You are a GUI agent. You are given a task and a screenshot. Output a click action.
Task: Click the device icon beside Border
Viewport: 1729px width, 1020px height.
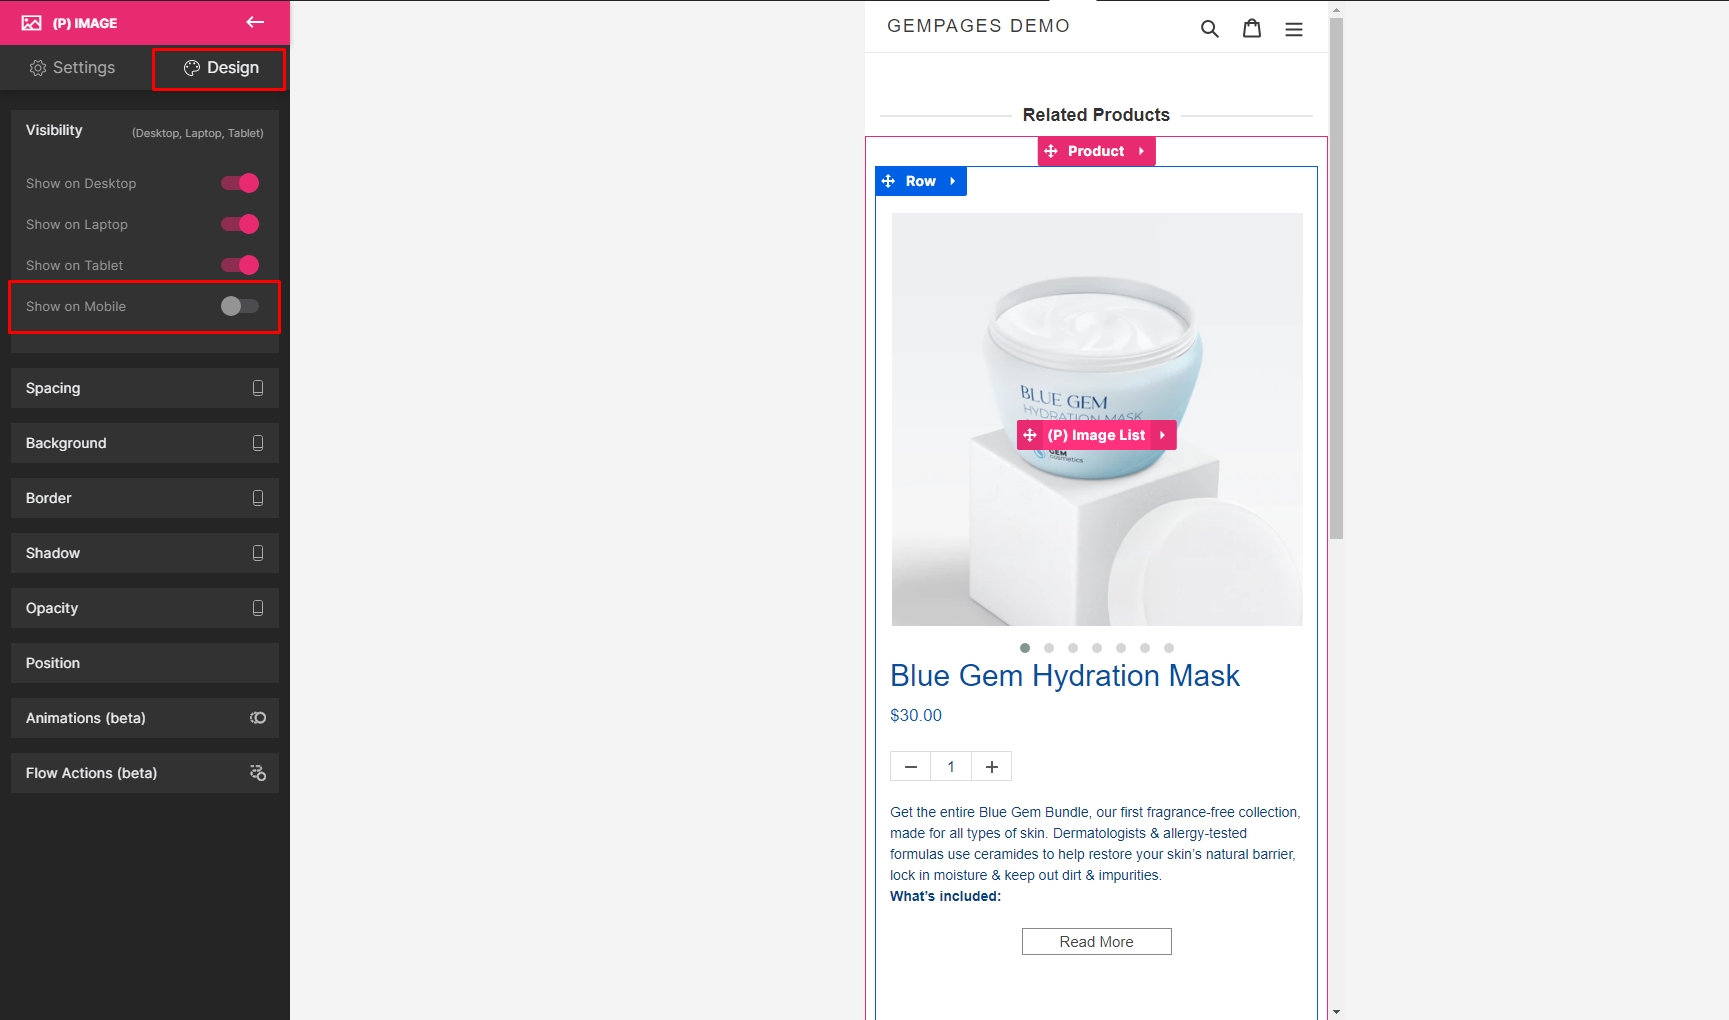click(x=258, y=498)
